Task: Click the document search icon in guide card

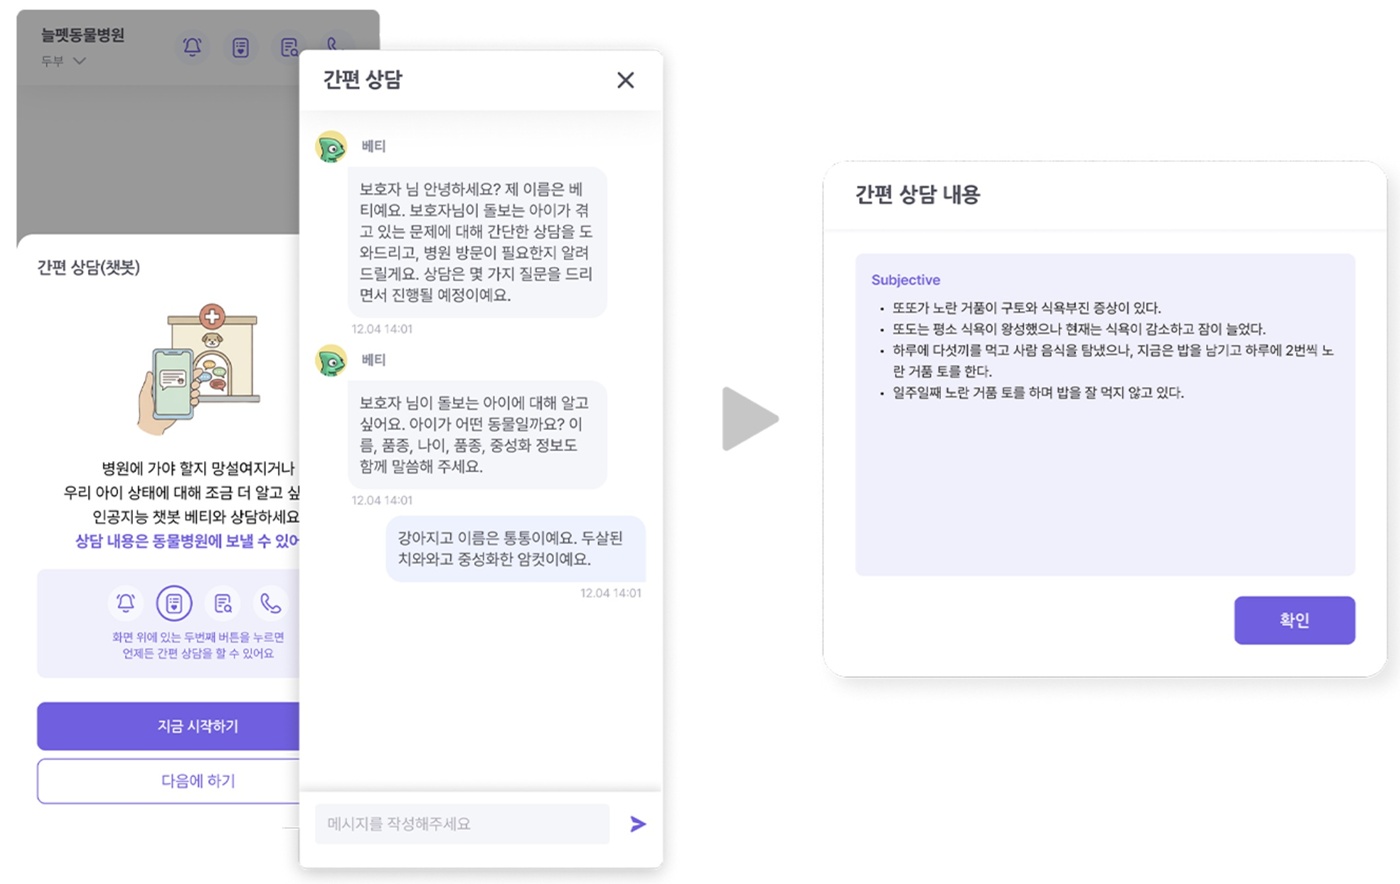Action: coord(223,603)
